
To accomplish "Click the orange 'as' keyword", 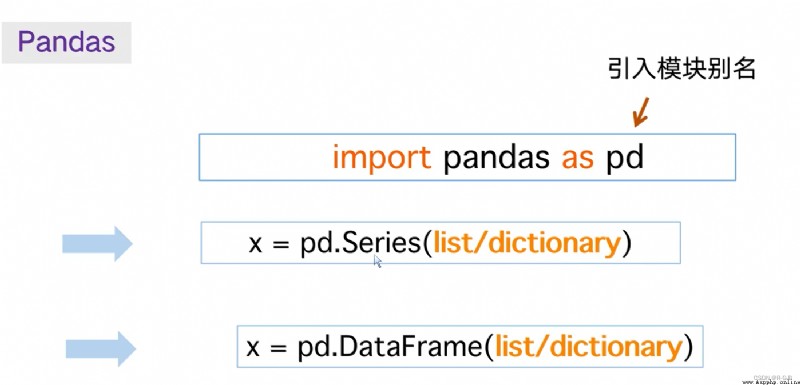I will pyautogui.click(x=578, y=159).
